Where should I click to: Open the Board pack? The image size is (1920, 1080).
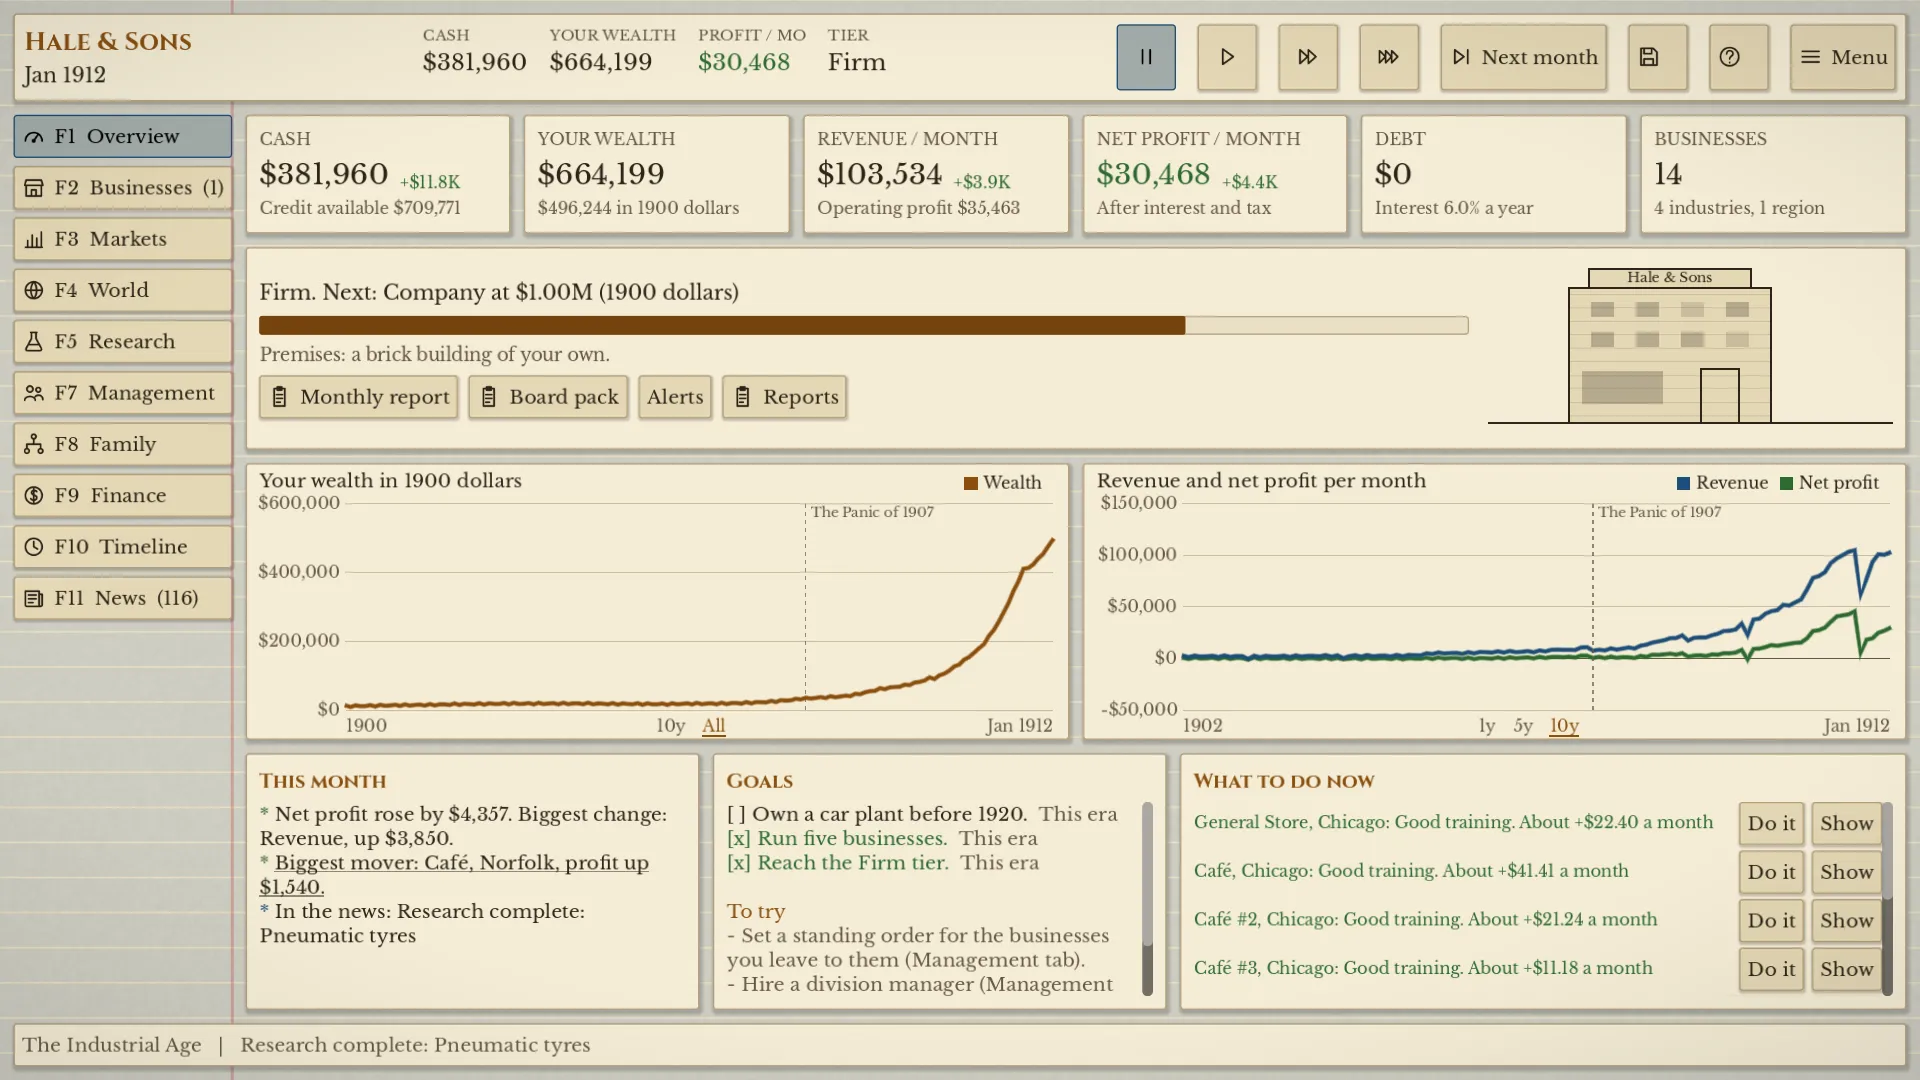548,397
